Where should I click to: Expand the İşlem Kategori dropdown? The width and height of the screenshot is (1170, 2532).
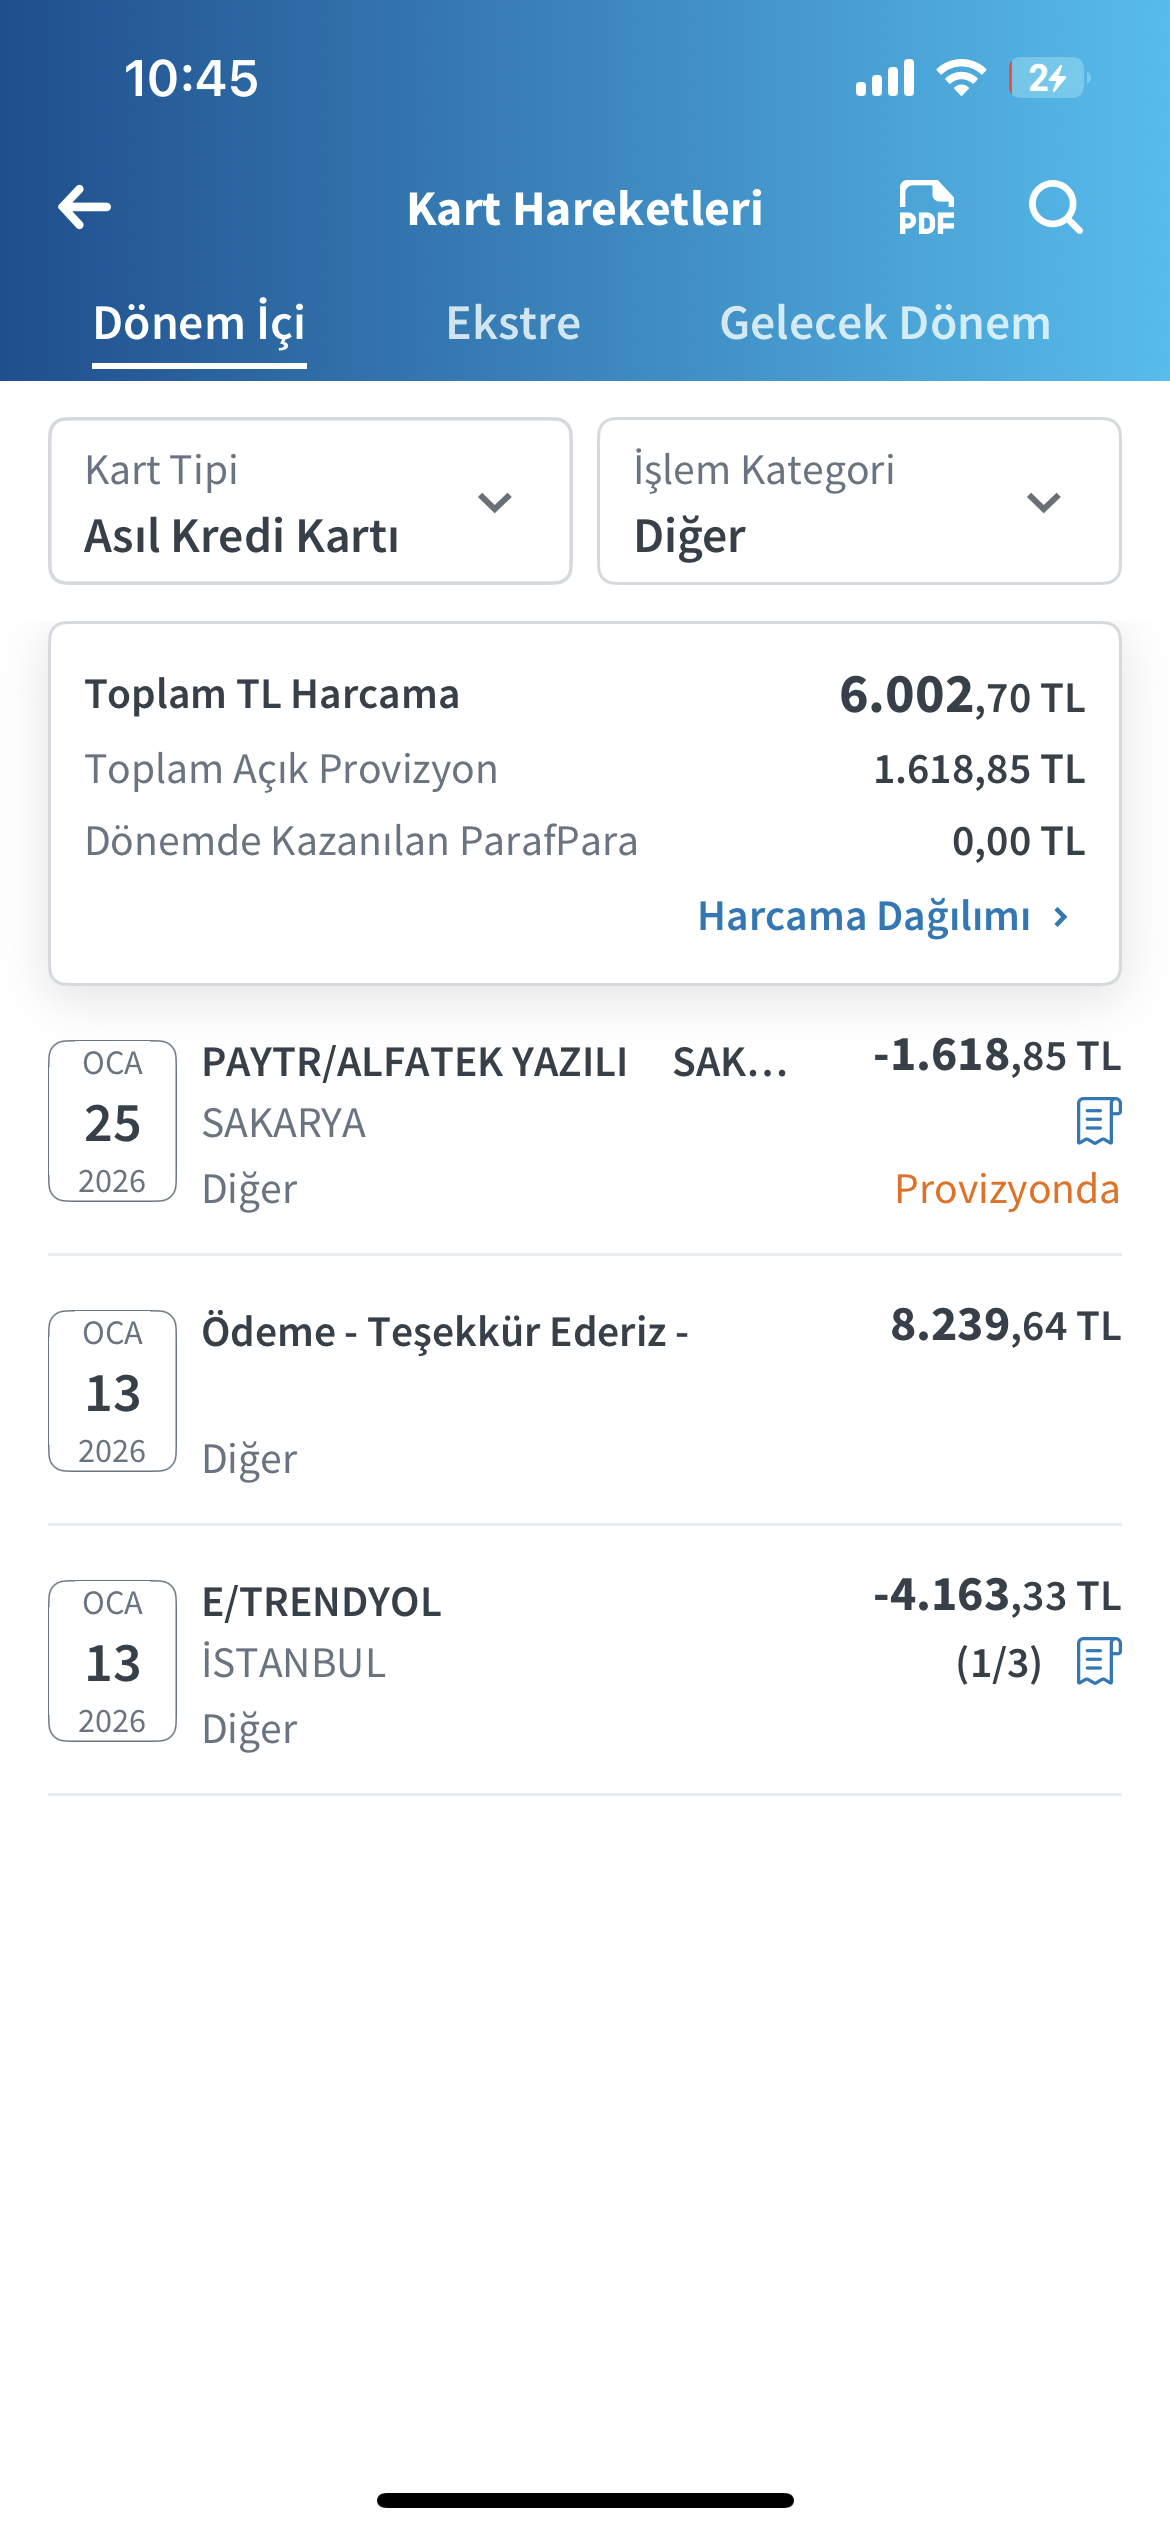pyautogui.click(x=859, y=501)
